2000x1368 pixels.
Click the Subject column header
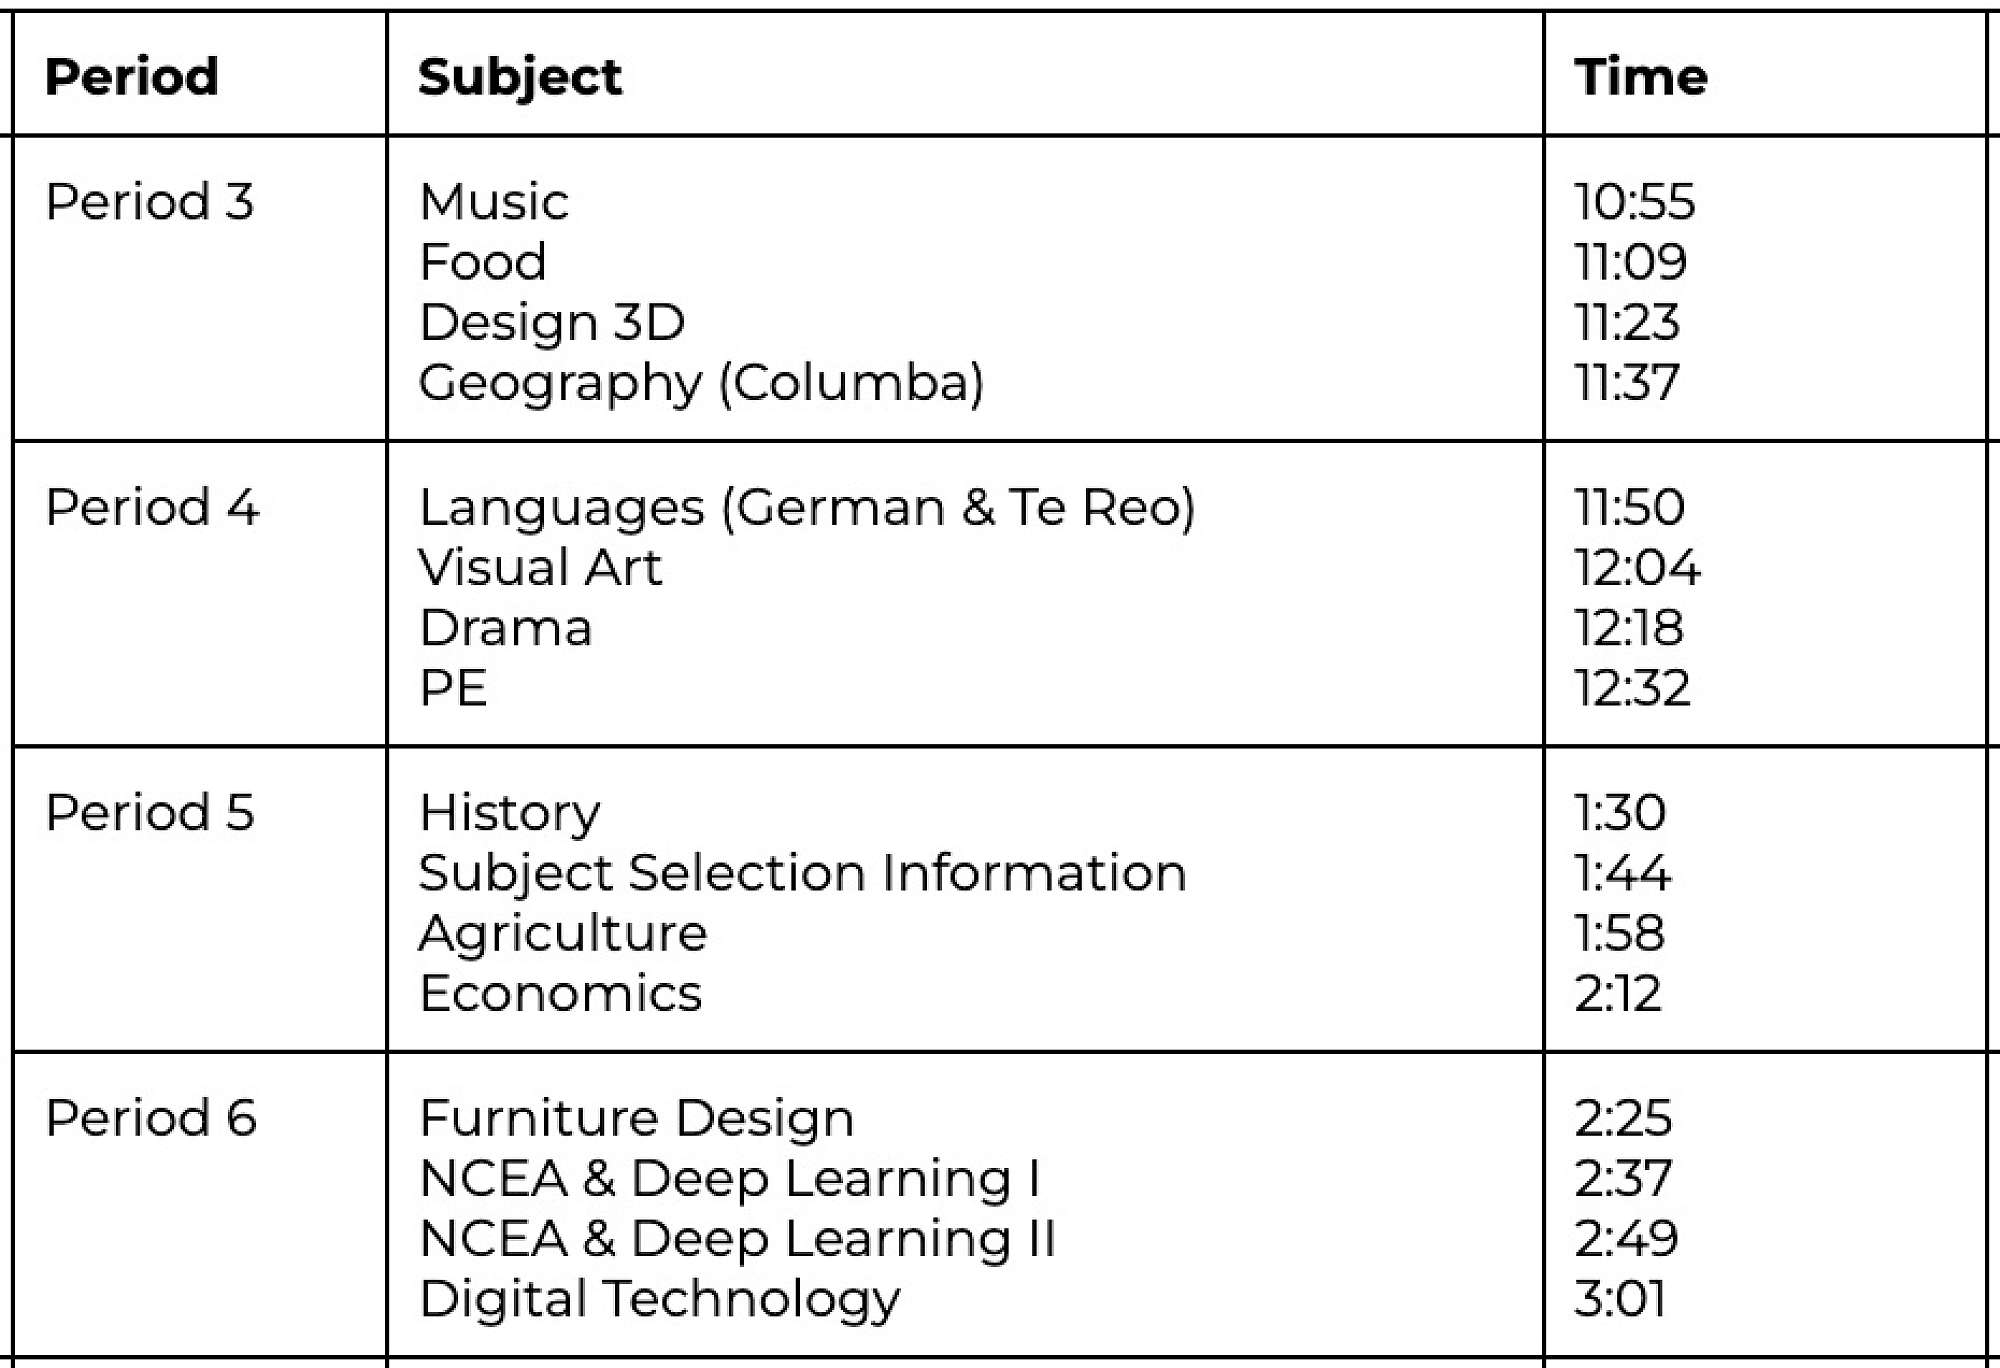tap(520, 77)
